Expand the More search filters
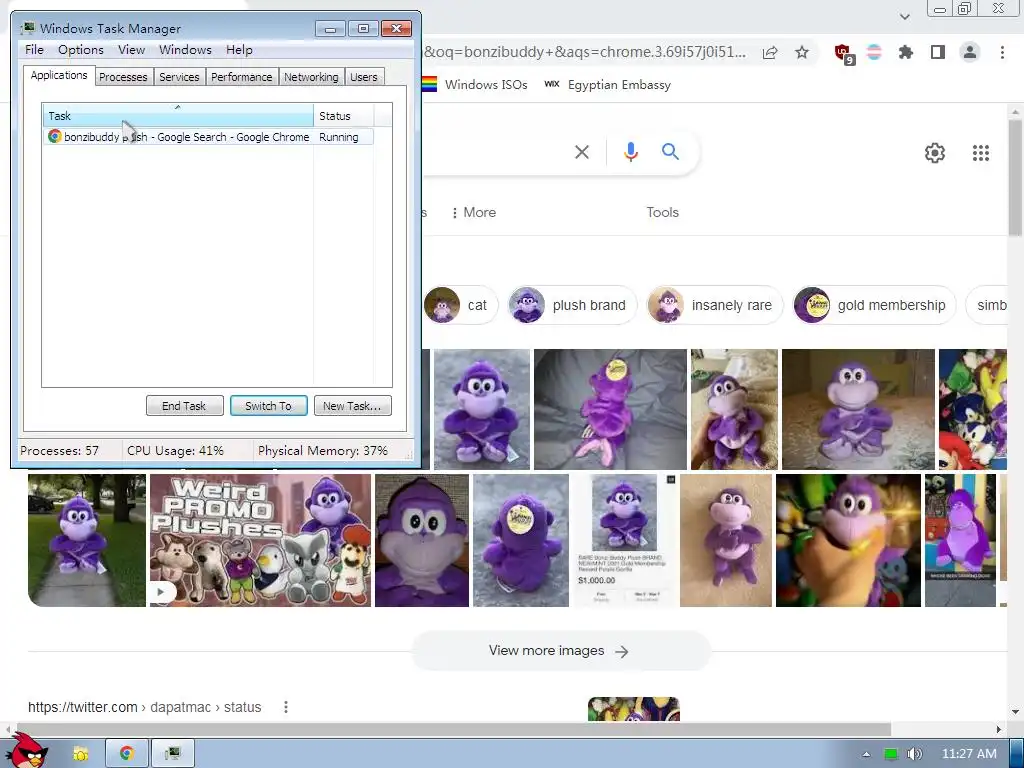Image resolution: width=1024 pixels, height=768 pixels. tap(473, 212)
